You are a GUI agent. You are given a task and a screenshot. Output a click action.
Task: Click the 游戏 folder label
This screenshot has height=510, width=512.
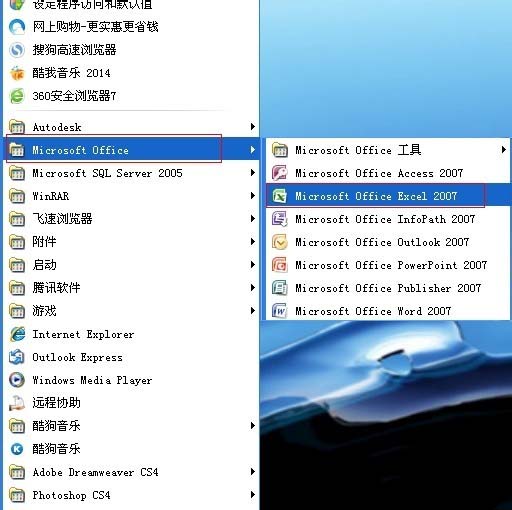coord(44,311)
